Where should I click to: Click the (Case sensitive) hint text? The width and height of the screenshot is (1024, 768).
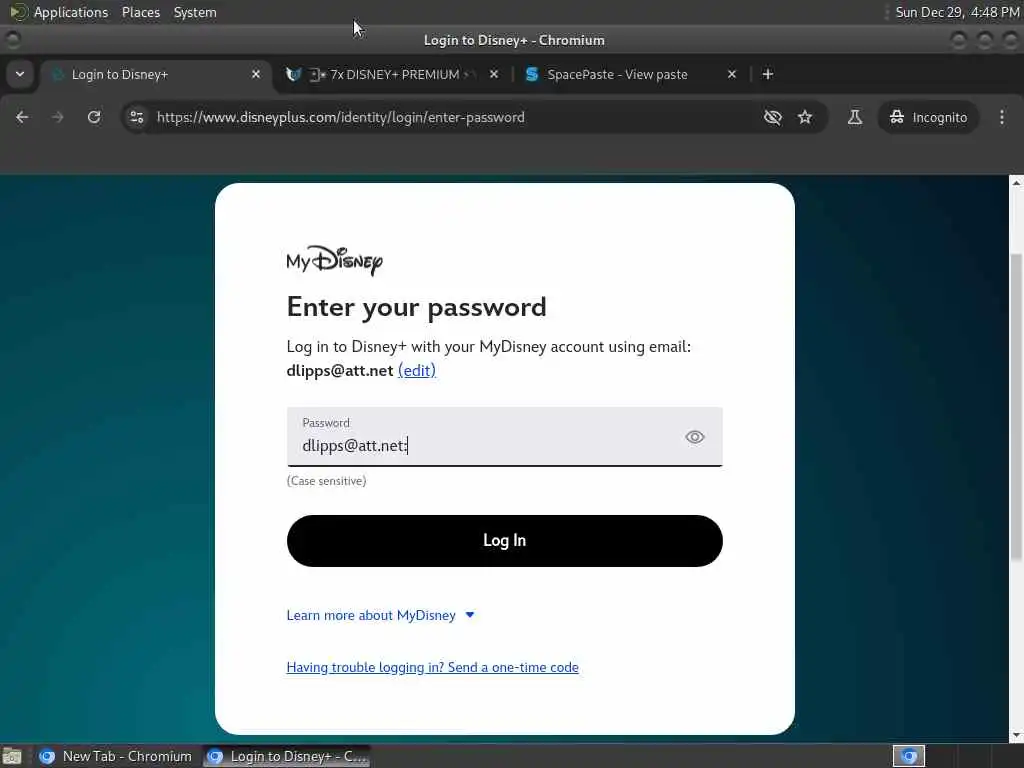tap(327, 481)
